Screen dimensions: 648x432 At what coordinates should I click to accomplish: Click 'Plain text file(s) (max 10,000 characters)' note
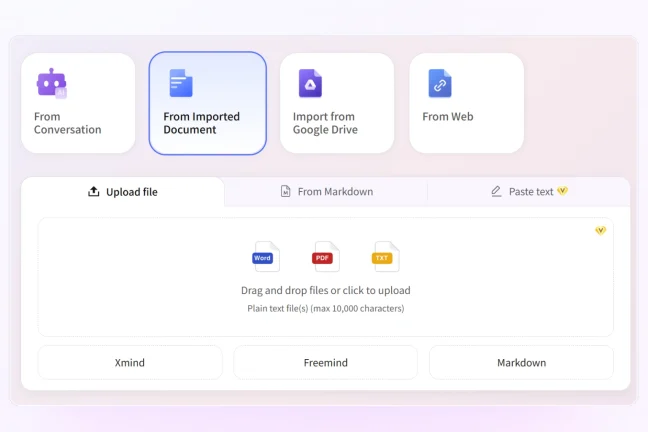click(326, 308)
